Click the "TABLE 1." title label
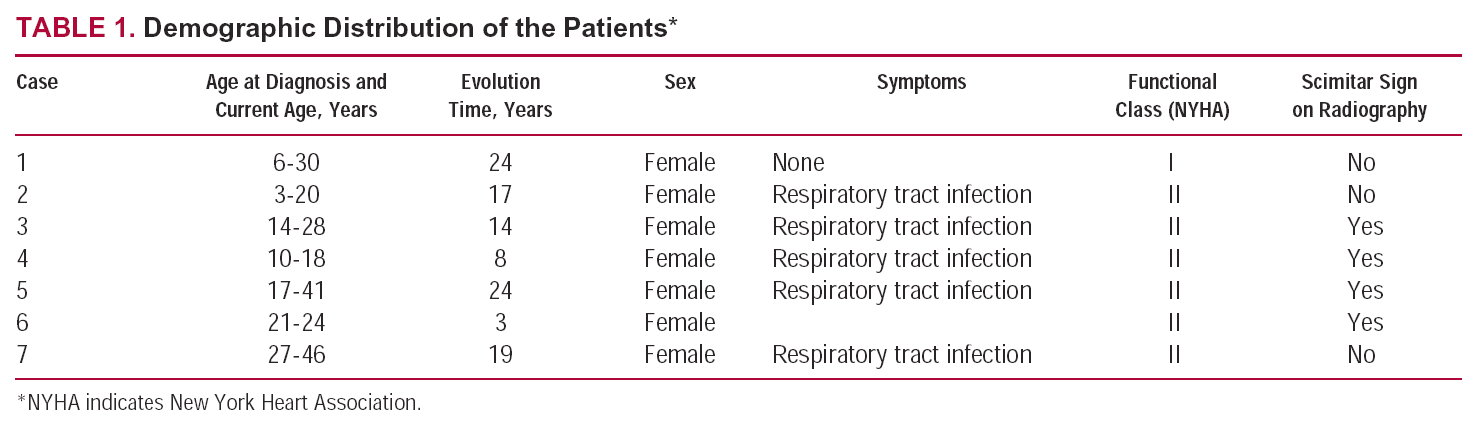The image size is (1476, 424). point(76,28)
